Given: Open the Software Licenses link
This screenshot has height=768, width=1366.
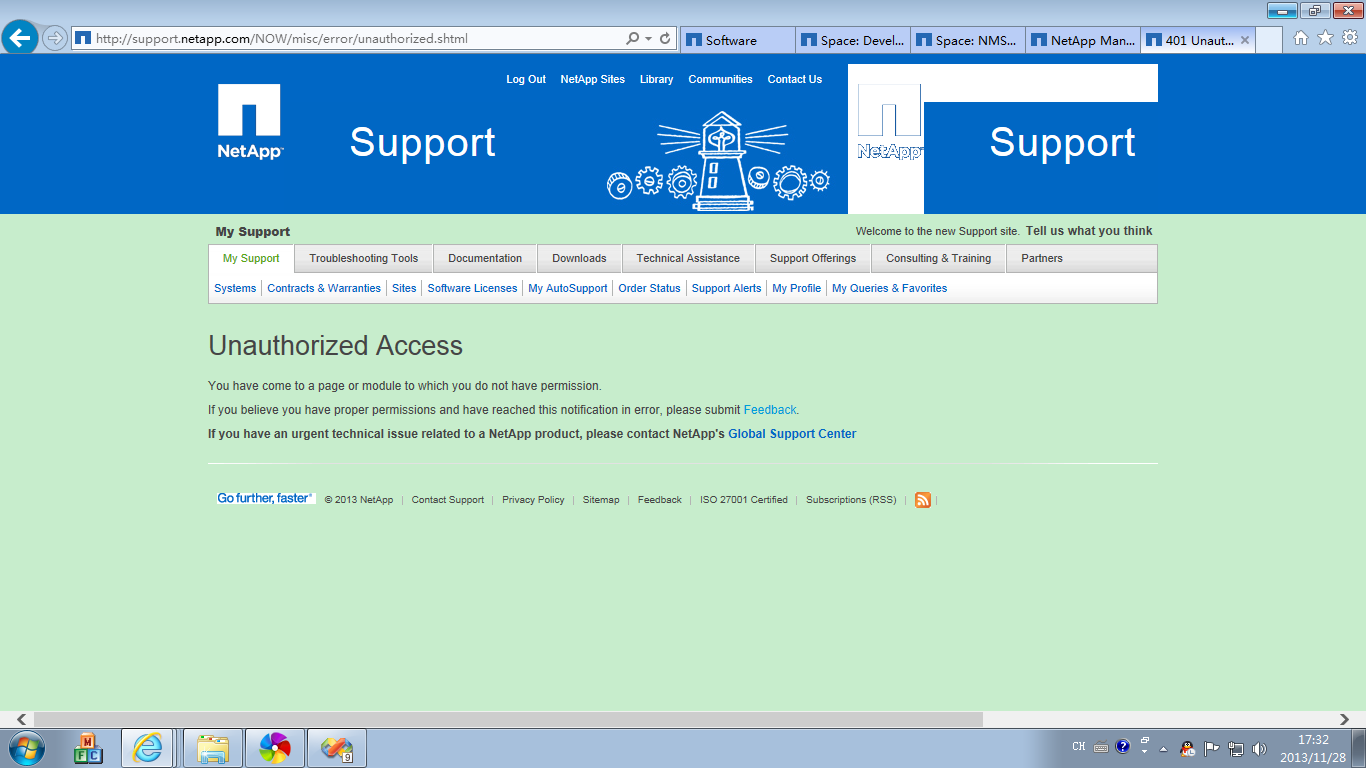Looking at the screenshot, I should tap(473, 288).
